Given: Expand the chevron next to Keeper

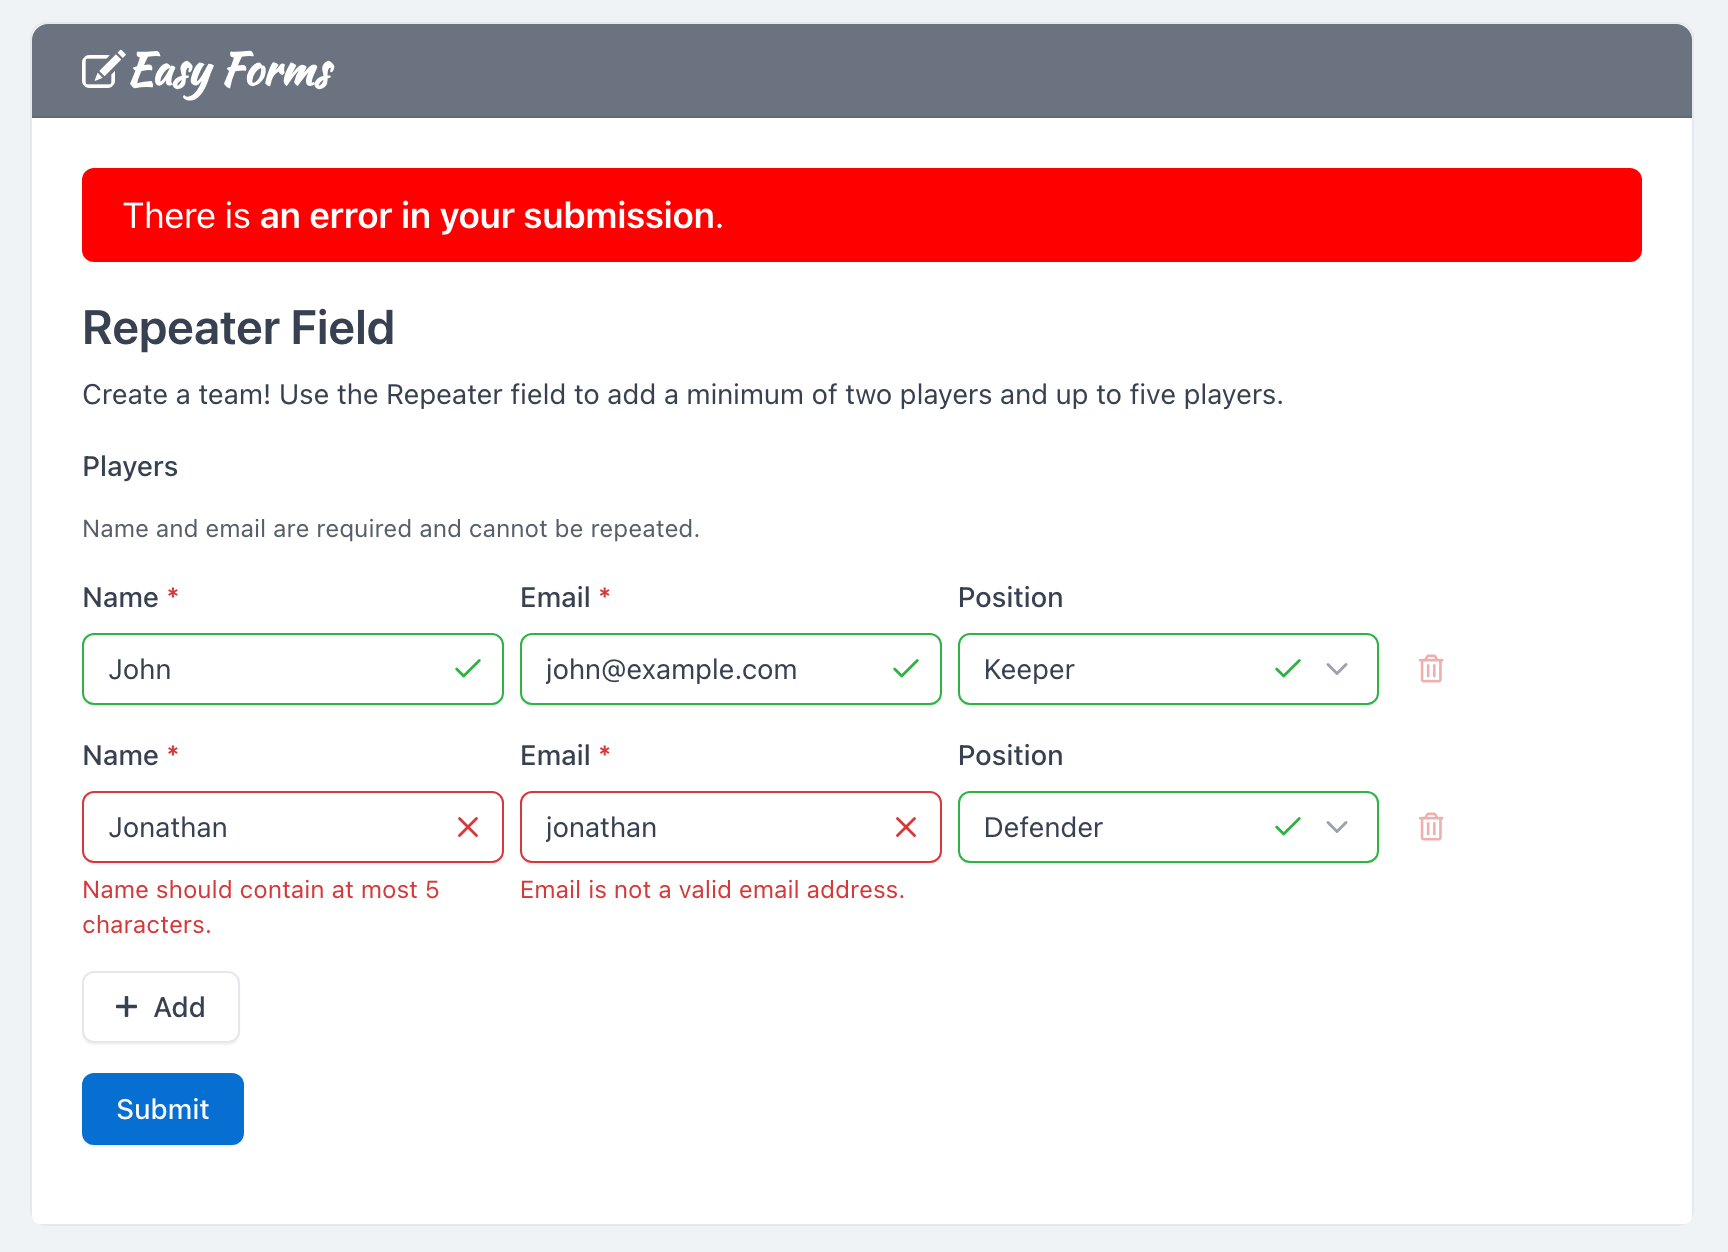Looking at the screenshot, I should tap(1337, 669).
